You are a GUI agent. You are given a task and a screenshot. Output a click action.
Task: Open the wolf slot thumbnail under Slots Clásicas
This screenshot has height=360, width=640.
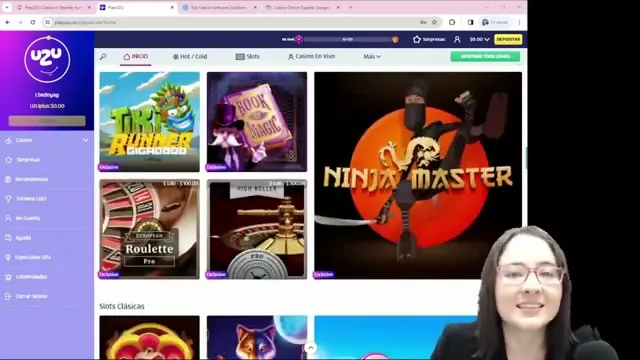click(257, 337)
